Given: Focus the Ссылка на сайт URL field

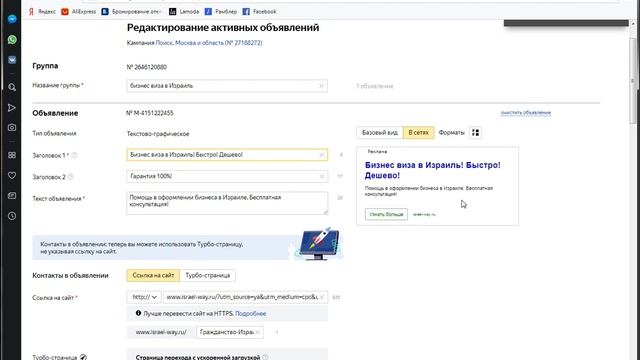Looking at the screenshot, I should (x=245, y=297).
